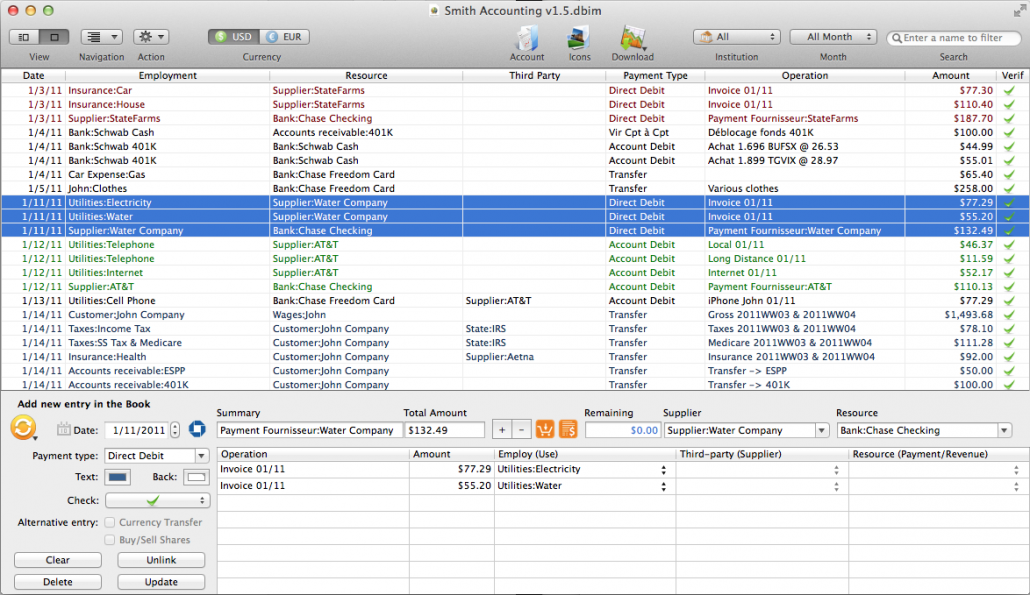Click Verif checkmark on Transfer -> ESPP row
The image size is (1030, 595).
[x=1009, y=371]
